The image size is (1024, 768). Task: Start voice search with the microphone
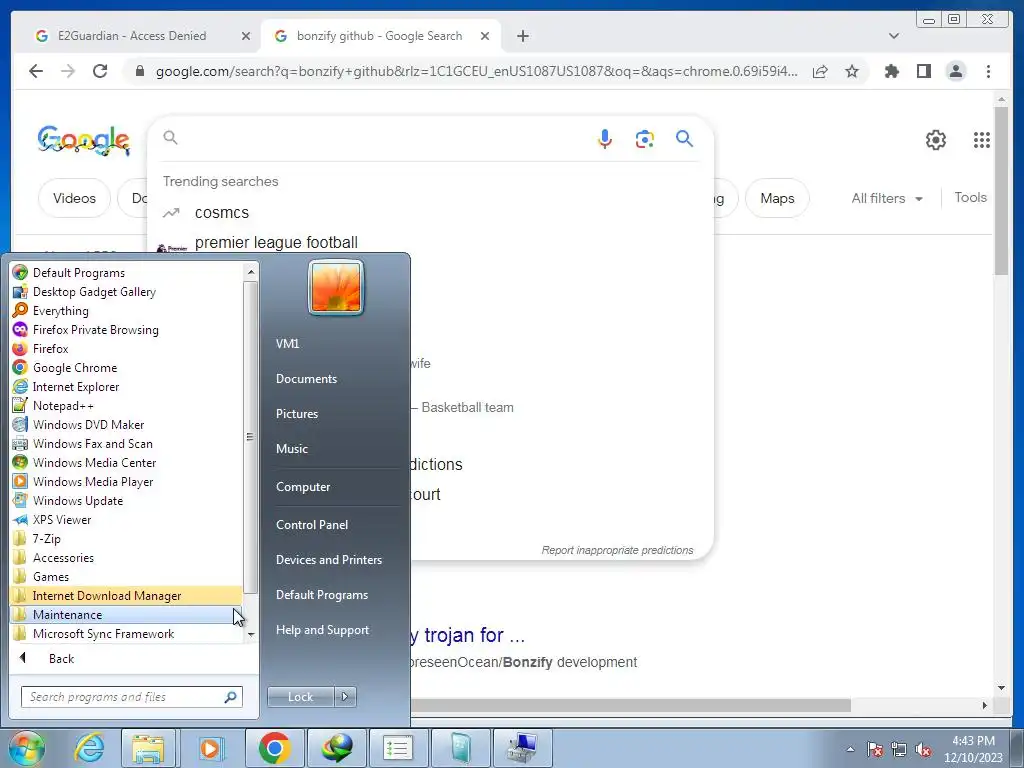[605, 138]
